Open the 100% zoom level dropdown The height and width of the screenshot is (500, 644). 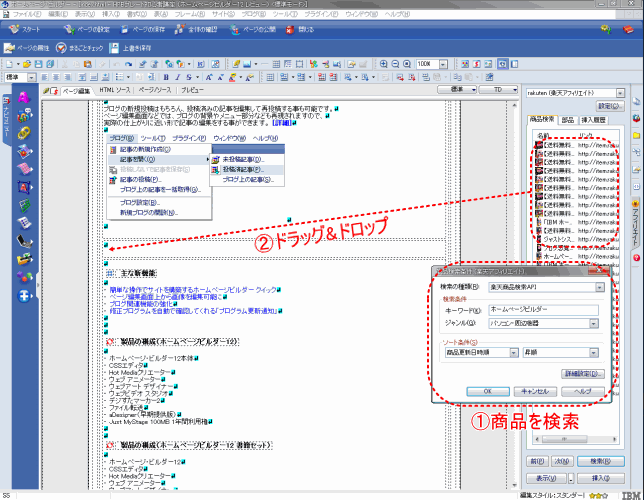tap(443, 64)
